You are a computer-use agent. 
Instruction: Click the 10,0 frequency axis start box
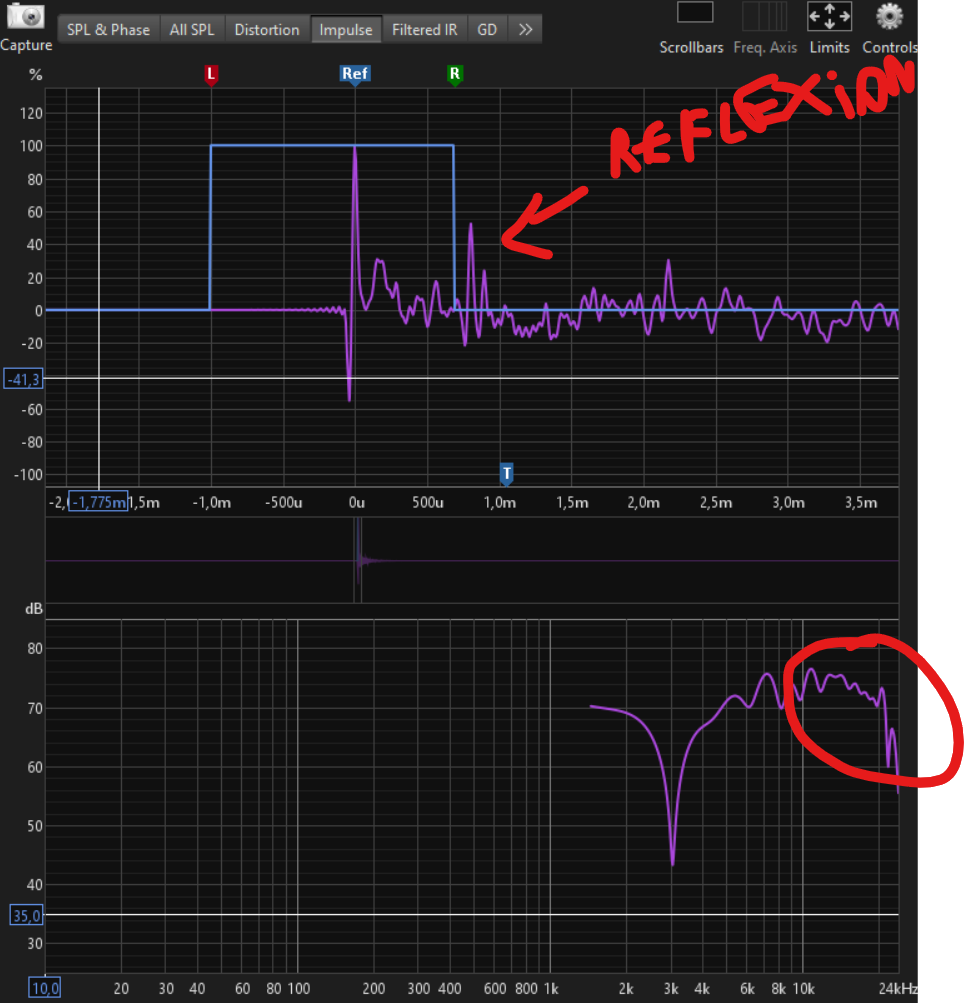point(45,988)
